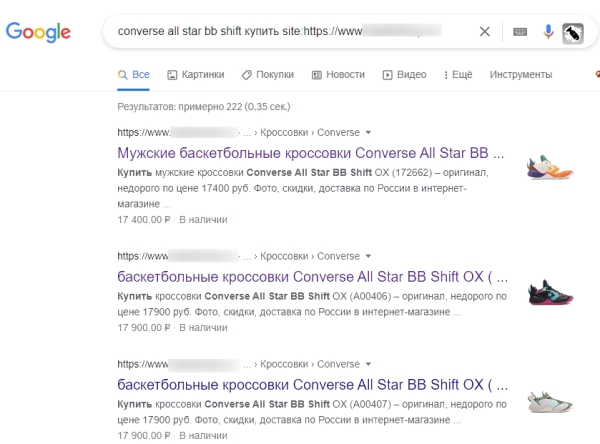Open Инструменты search tools
Image resolution: width=600 pixels, height=444 pixels.
tap(520, 74)
